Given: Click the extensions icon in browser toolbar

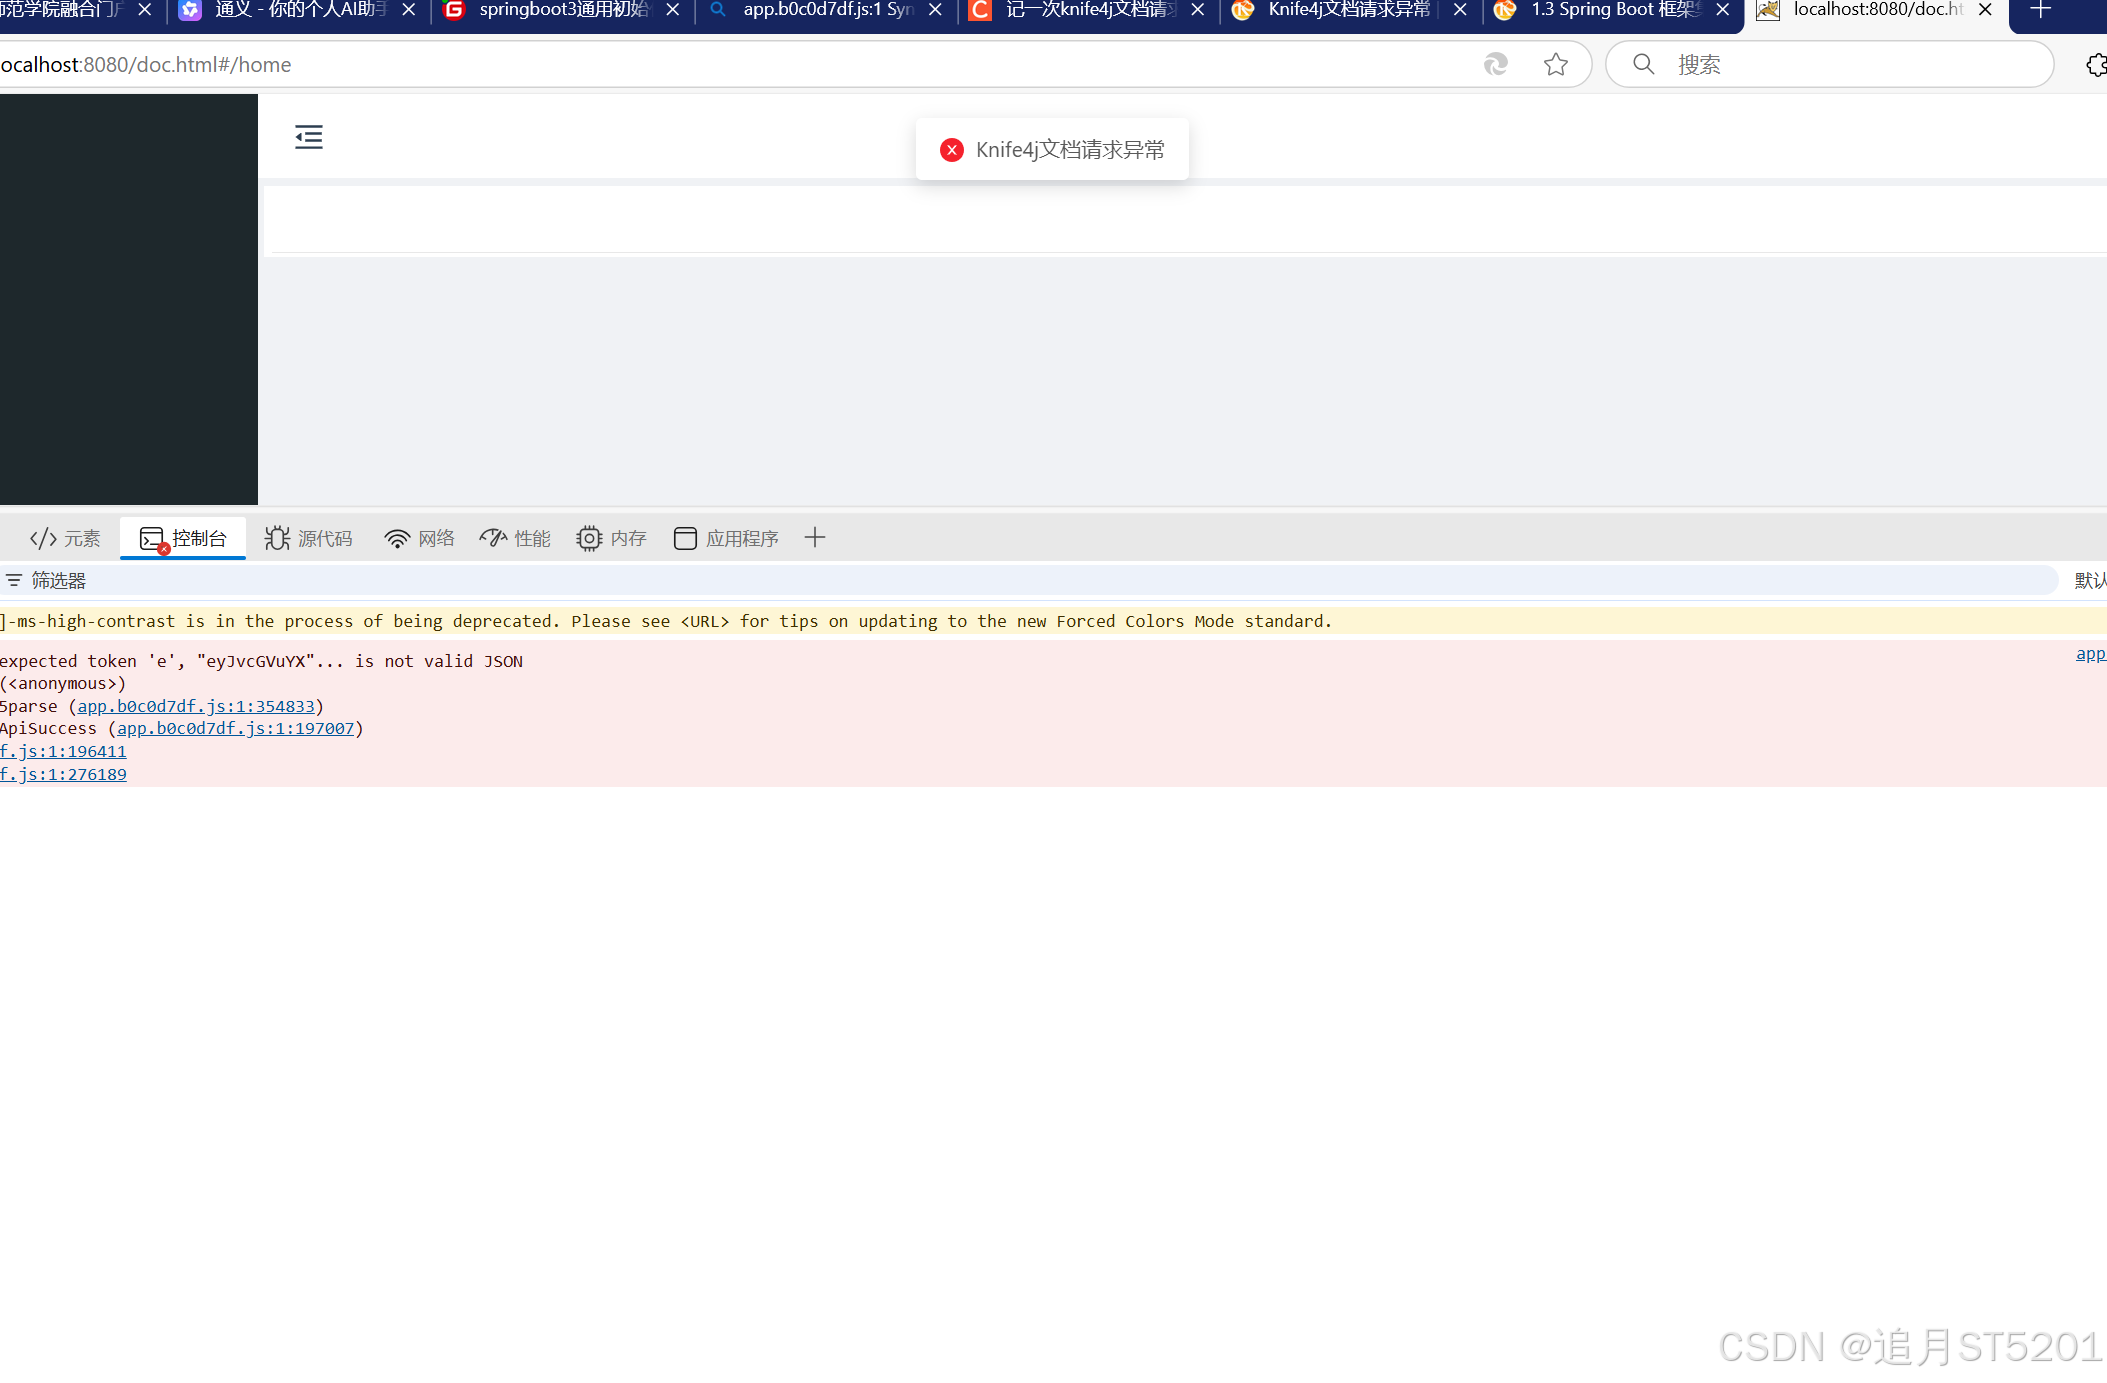Looking at the screenshot, I should [x=2096, y=64].
